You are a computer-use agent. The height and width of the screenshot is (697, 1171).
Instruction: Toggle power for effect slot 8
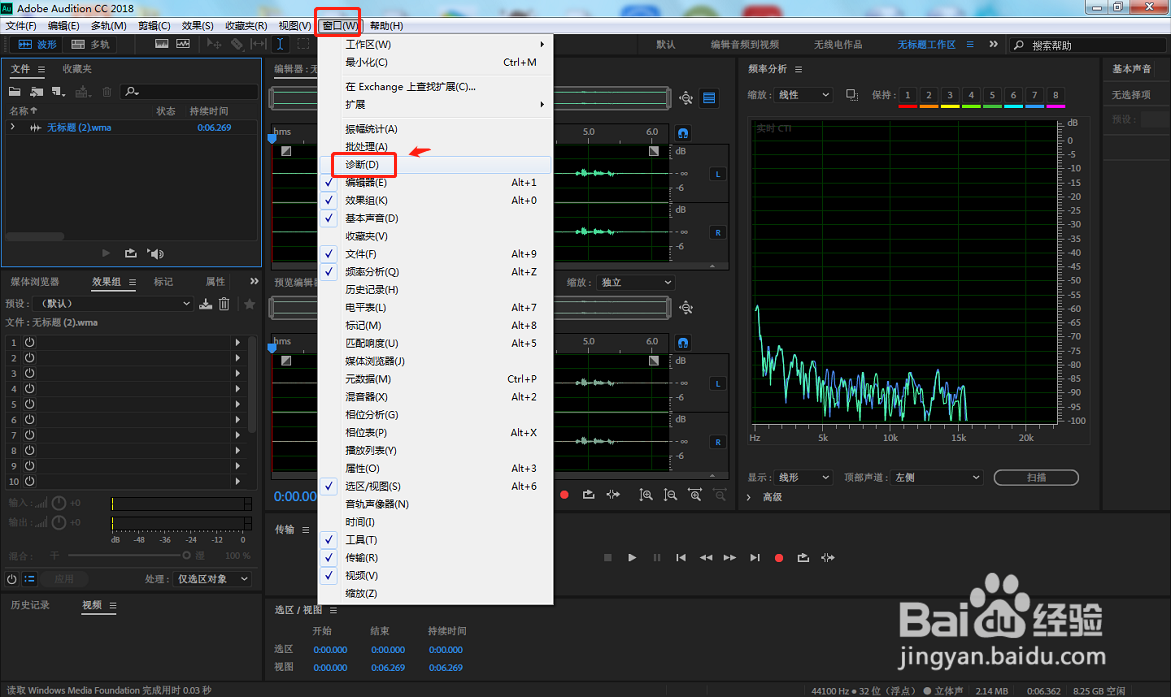pos(30,450)
